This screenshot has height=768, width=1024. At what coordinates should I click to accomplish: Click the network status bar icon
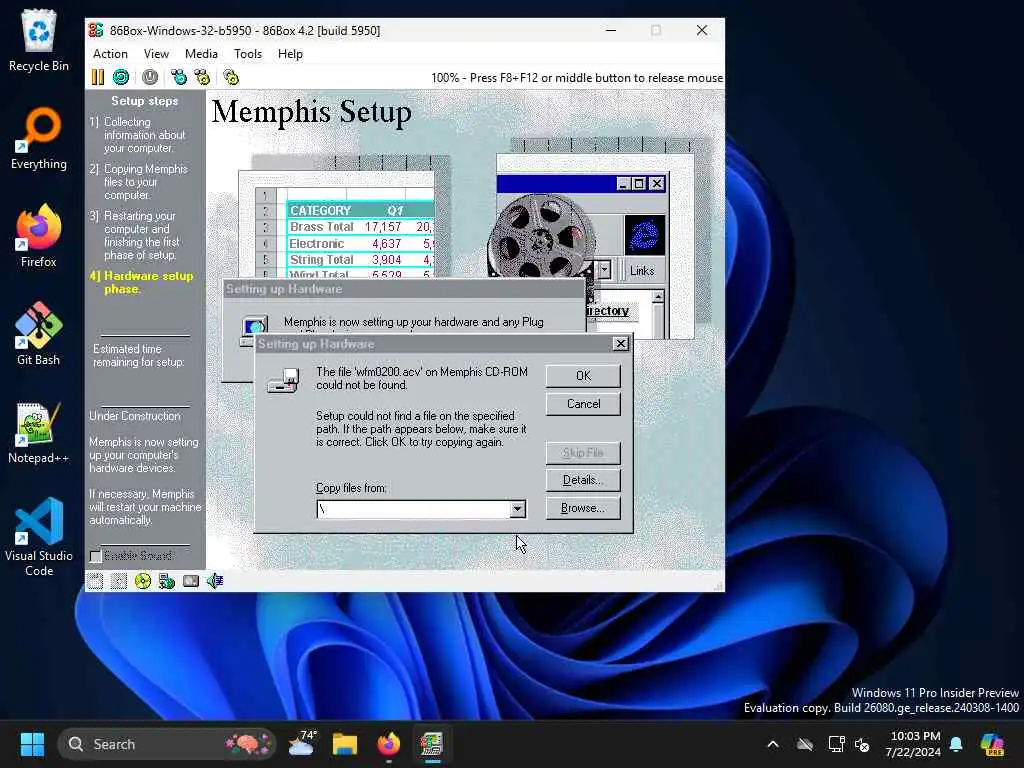pyautogui.click(x=167, y=581)
